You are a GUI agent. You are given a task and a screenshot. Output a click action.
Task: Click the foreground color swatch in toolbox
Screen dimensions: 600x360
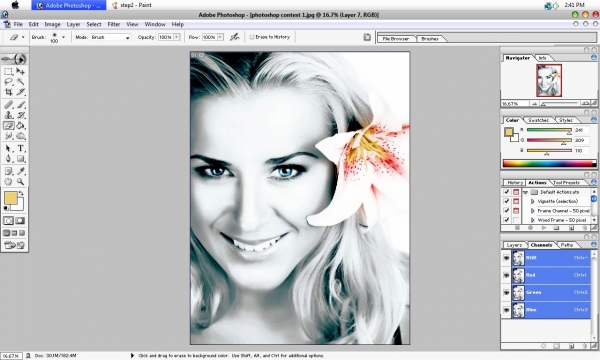[x=11, y=198]
